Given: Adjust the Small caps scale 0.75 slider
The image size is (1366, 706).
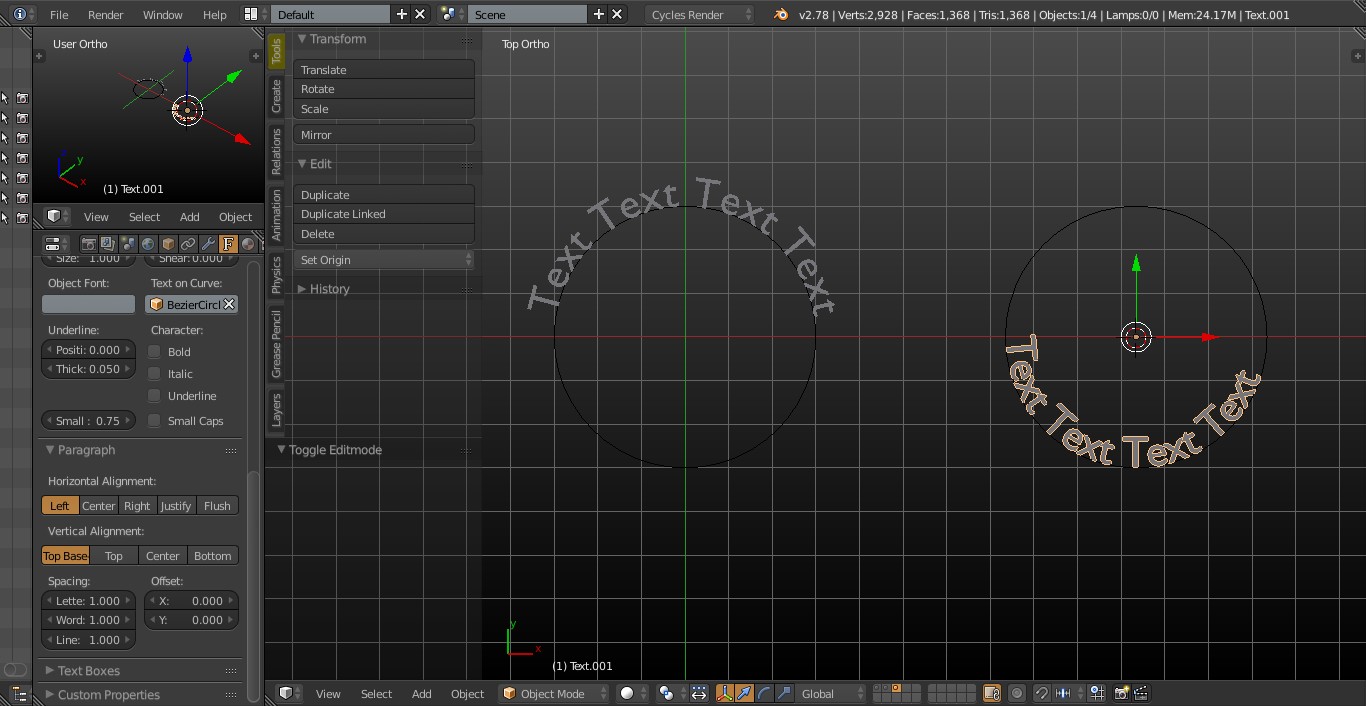Looking at the screenshot, I should [x=88, y=420].
